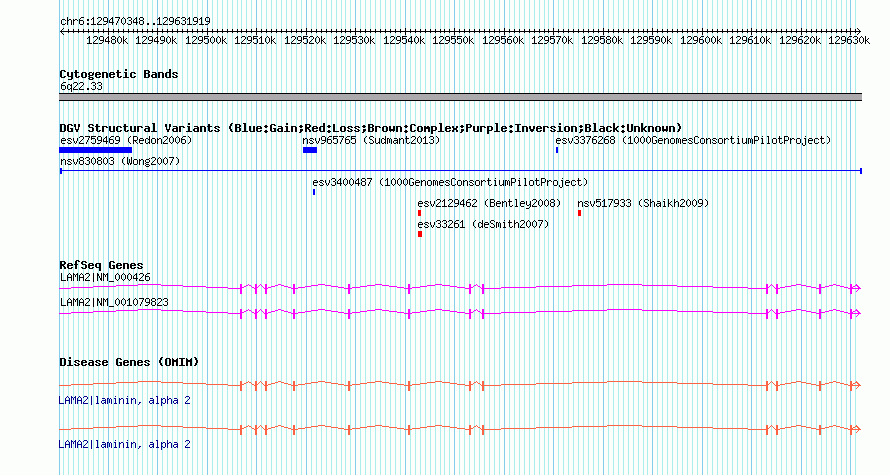Select the LAMA2 NM_001079823 magenta gene track

tap(460, 313)
